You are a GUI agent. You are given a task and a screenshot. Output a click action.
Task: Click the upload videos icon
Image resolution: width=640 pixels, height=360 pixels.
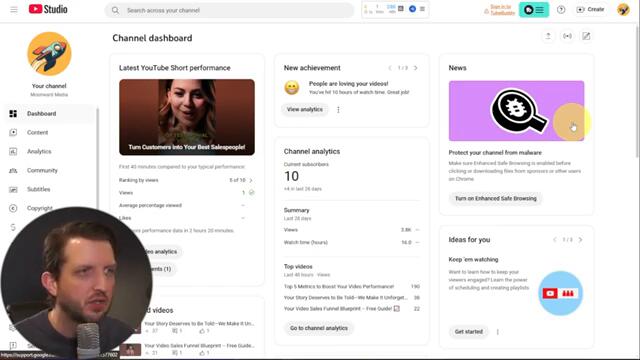coord(548,36)
